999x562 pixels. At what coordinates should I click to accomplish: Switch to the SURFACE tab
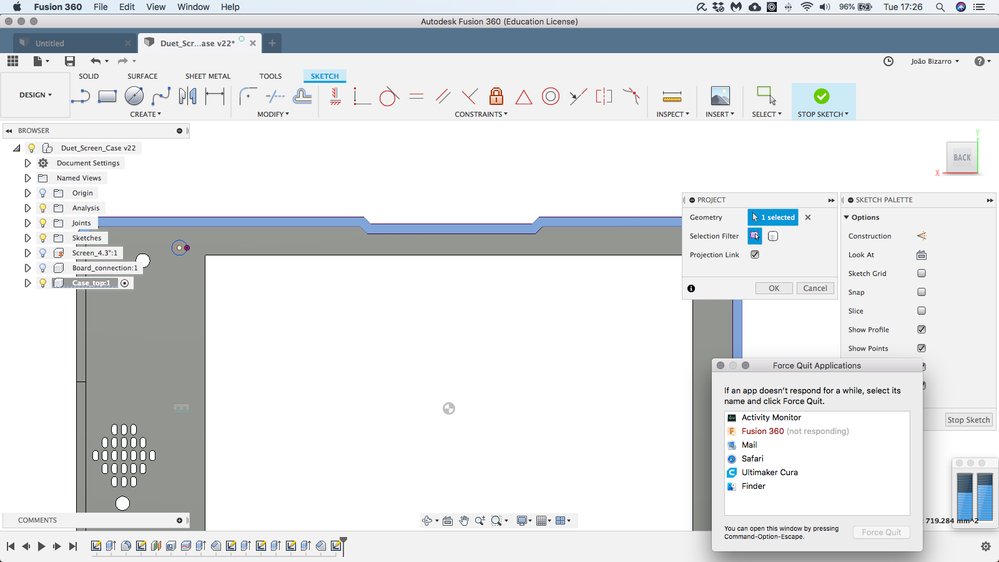pyautogui.click(x=142, y=76)
